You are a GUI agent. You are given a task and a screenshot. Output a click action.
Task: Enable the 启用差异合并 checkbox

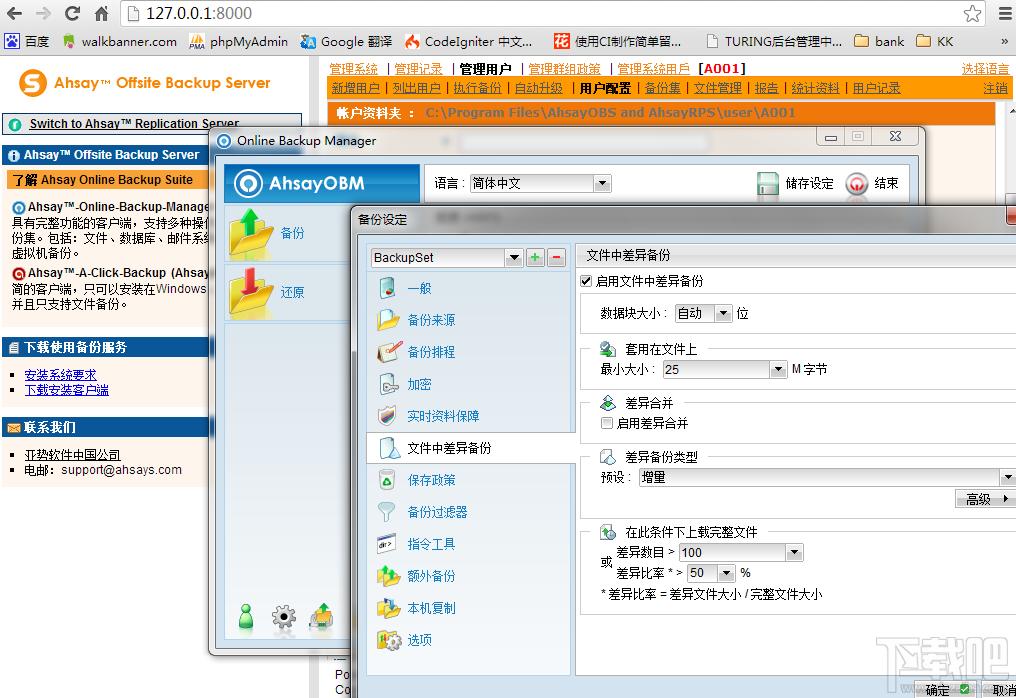point(606,423)
